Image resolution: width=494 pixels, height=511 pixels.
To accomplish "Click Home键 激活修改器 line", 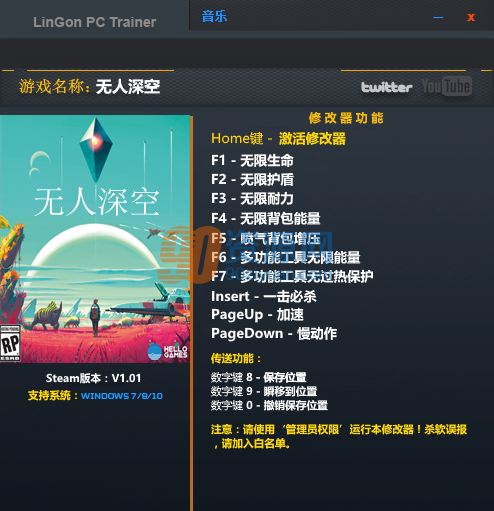I will (x=278, y=139).
